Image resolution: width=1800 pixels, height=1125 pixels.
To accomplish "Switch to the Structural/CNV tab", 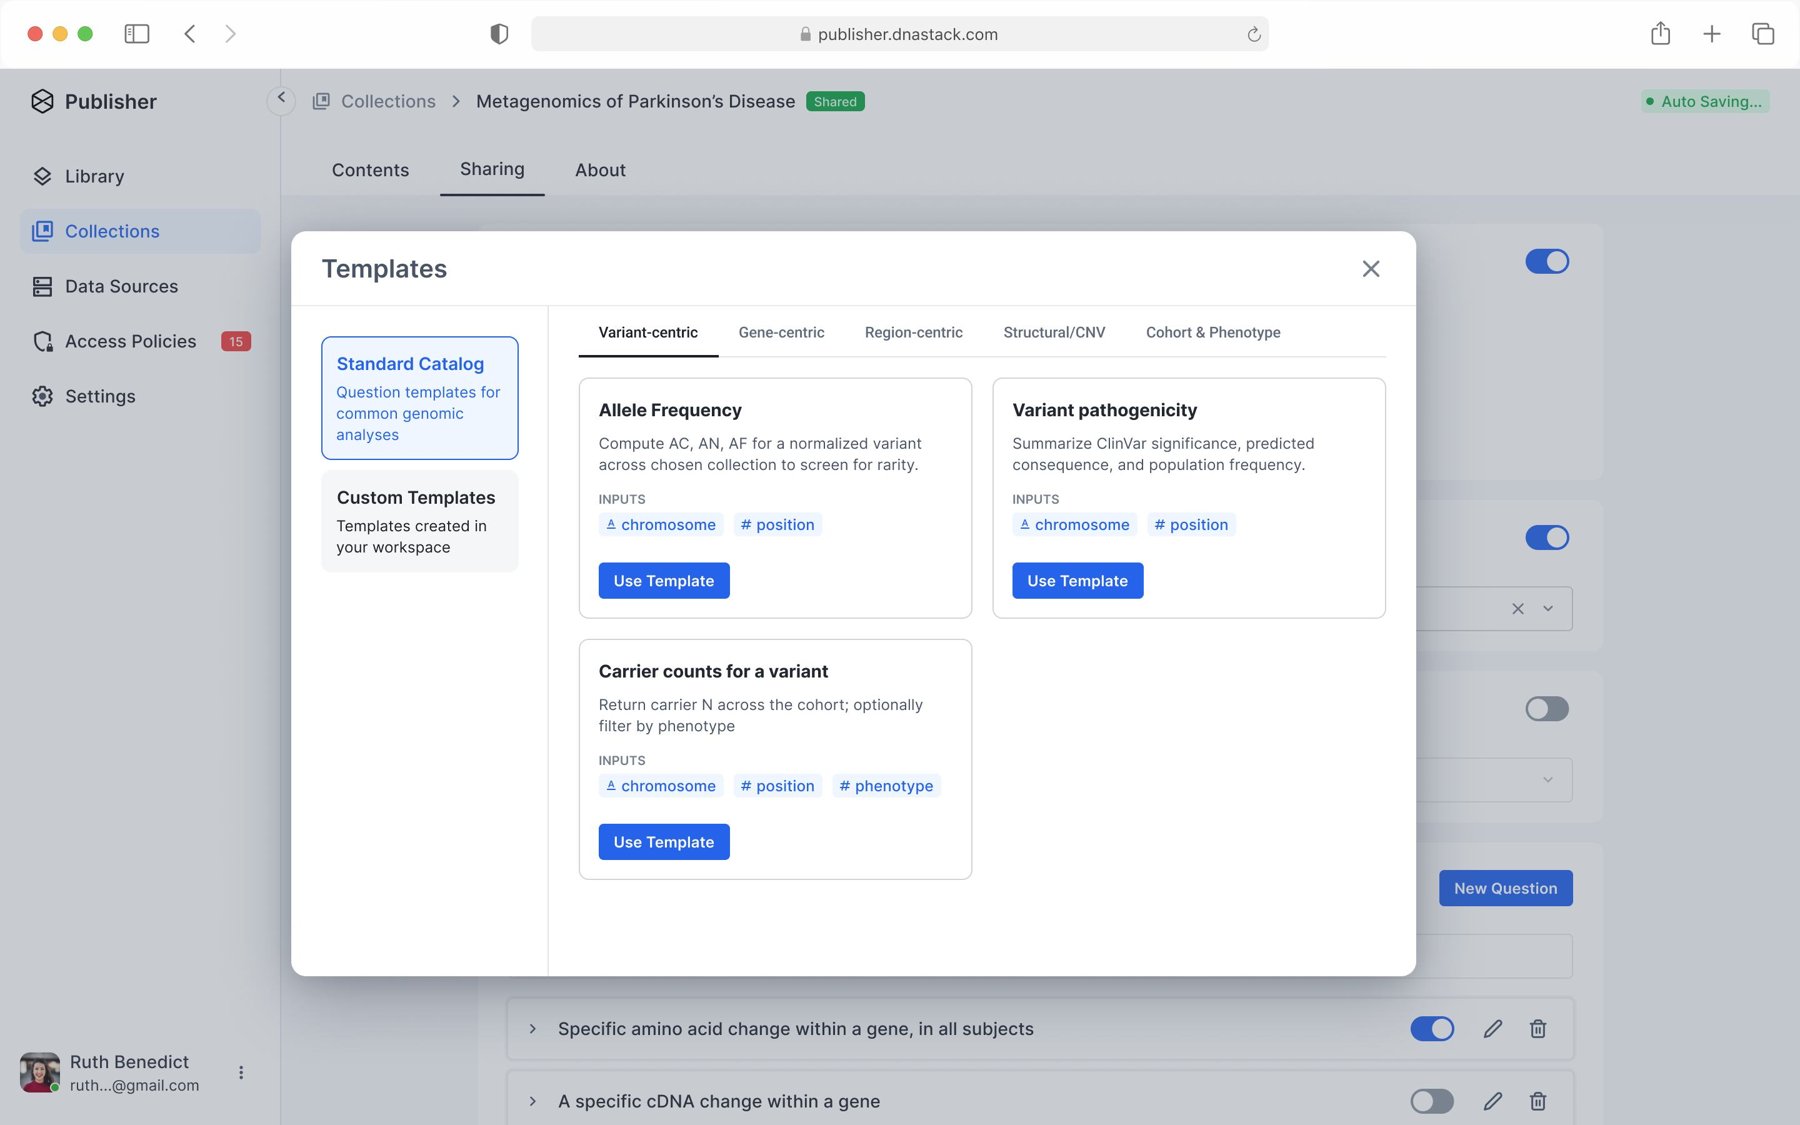I will [x=1054, y=332].
